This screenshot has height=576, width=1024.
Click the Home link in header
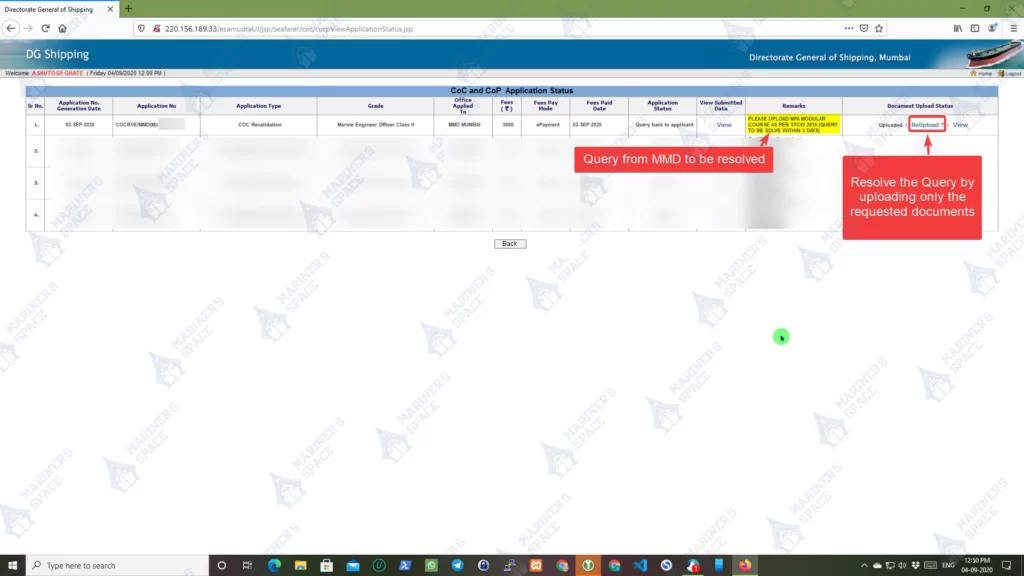[x=982, y=73]
